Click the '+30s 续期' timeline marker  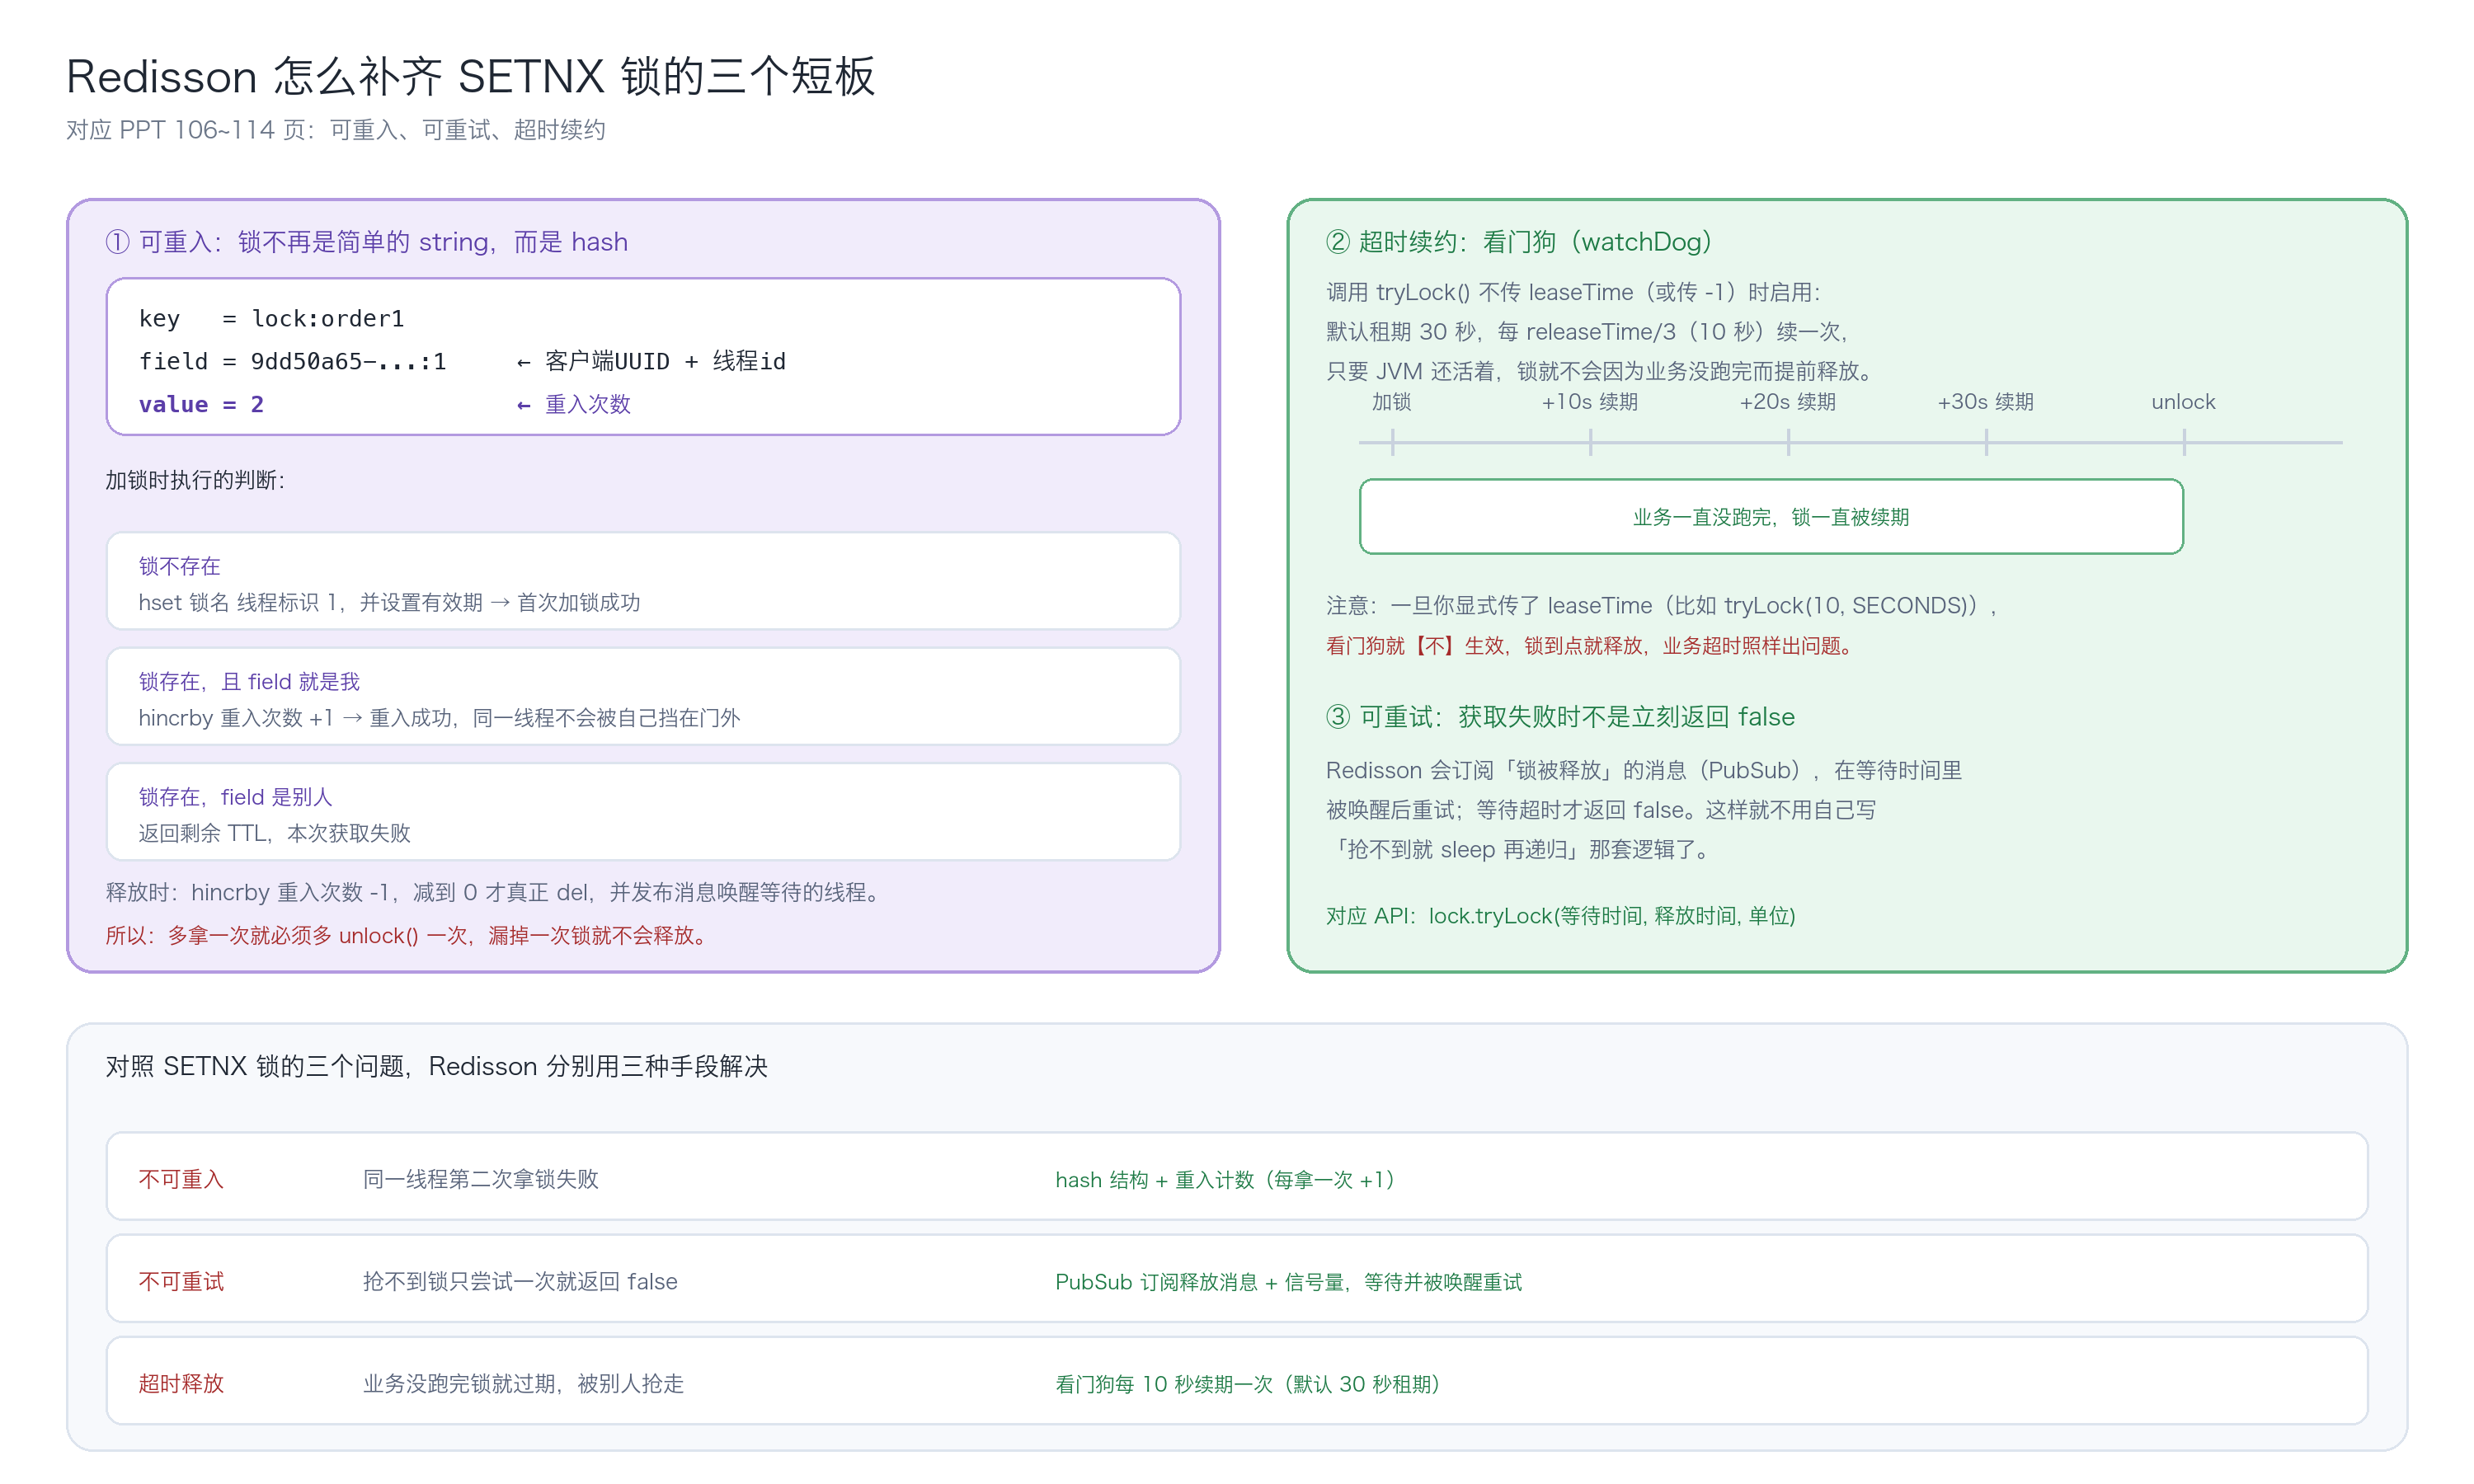(x=1985, y=402)
